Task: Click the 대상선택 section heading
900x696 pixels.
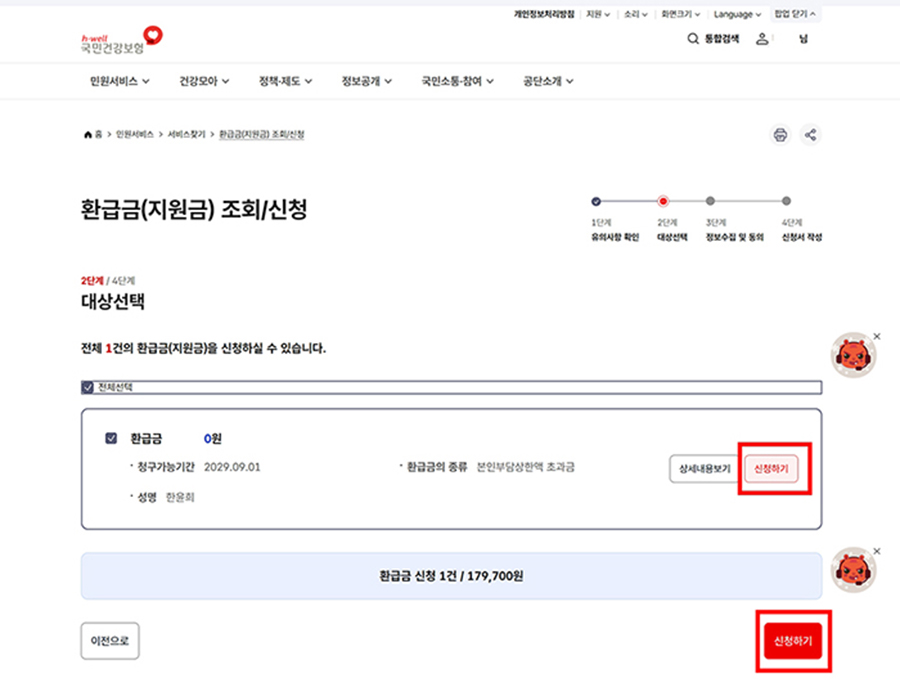Action: (x=112, y=301)
